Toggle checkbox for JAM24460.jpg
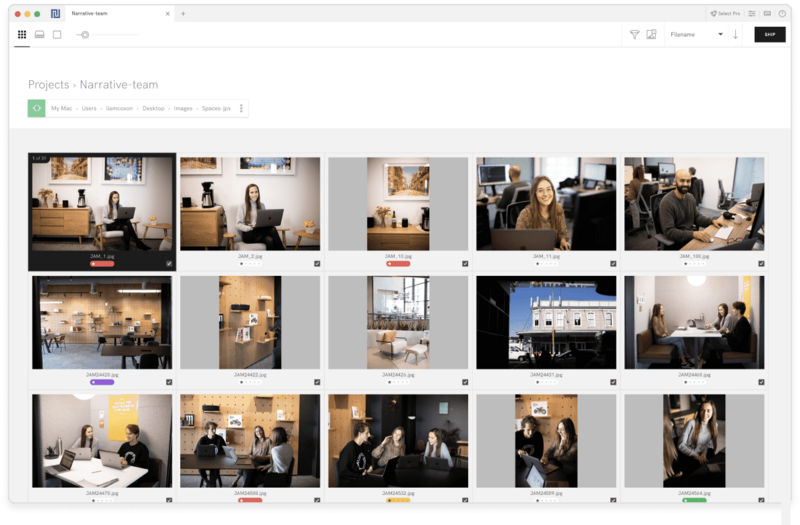The height and width of the screenshot is (525, 800). (x=761, y=382)
